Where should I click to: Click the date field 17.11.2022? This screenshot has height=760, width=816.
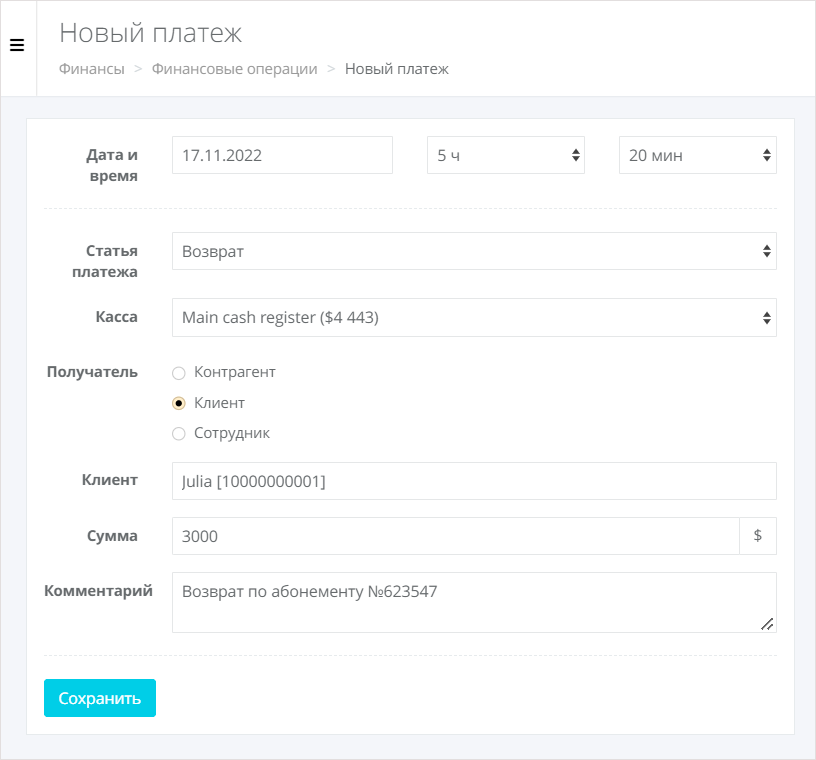pyautogui.click(x=283, y=155)
